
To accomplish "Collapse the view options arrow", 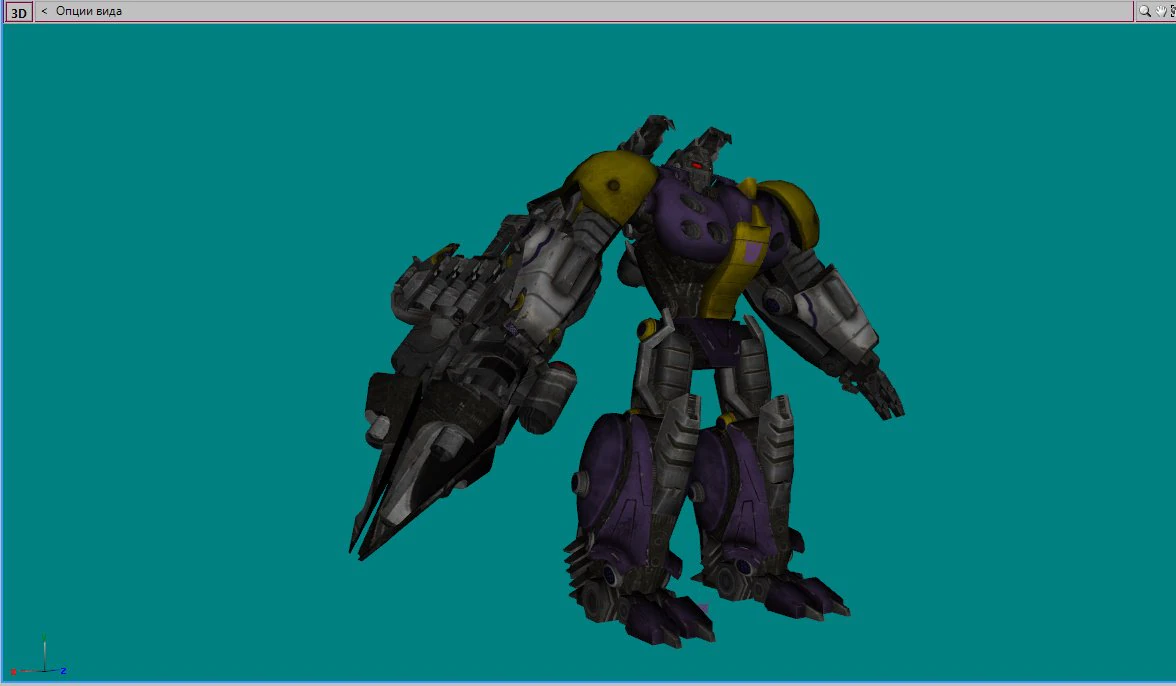I will tap(44, 11).
